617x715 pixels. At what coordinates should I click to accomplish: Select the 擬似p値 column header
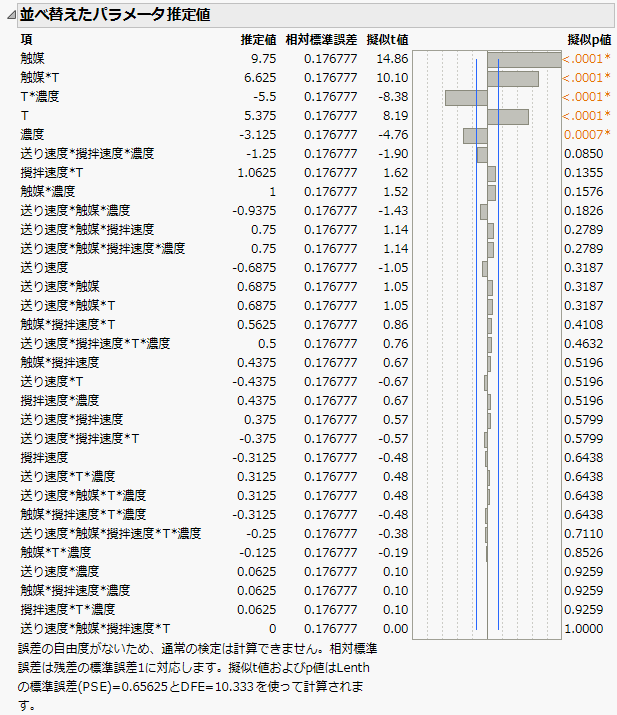(589, 40)
